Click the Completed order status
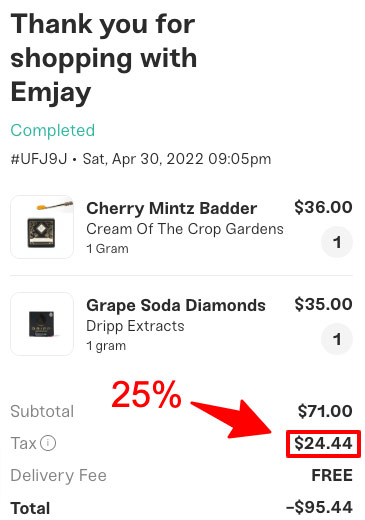This screenshot has height=520, width=365. 53,130
